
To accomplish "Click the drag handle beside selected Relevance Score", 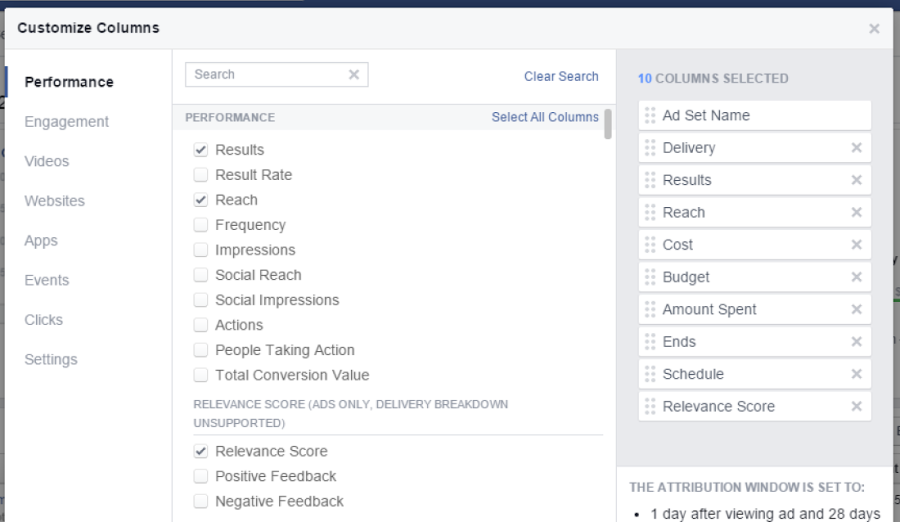I will pos(650,406).
